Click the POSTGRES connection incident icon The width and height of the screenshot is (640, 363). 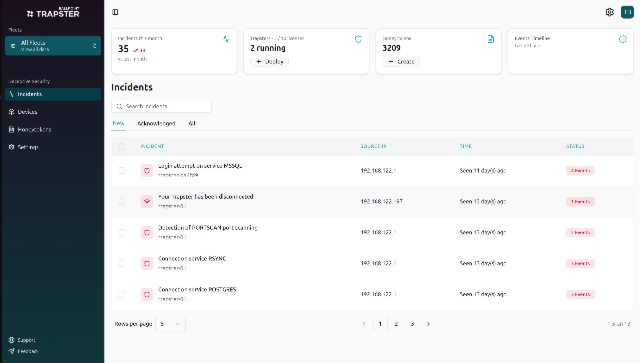[147, 294]
